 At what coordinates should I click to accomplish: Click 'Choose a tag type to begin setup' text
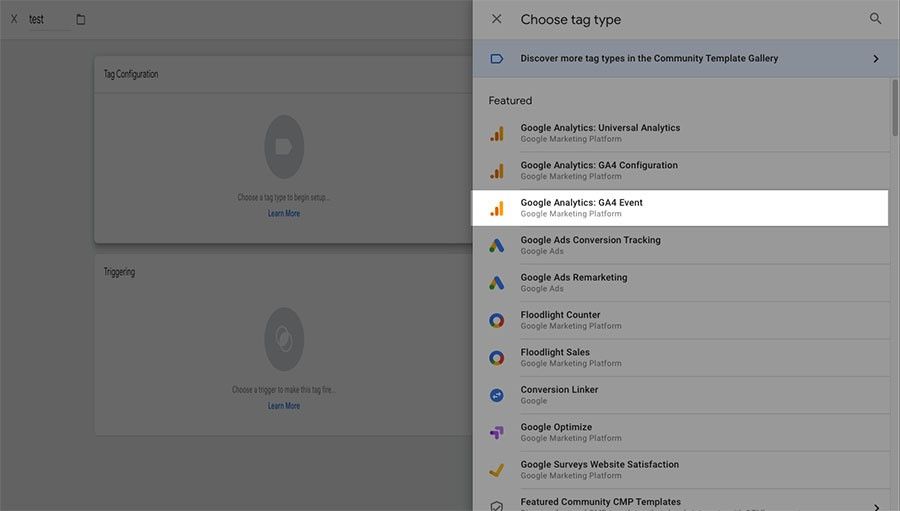coord(283,197)
